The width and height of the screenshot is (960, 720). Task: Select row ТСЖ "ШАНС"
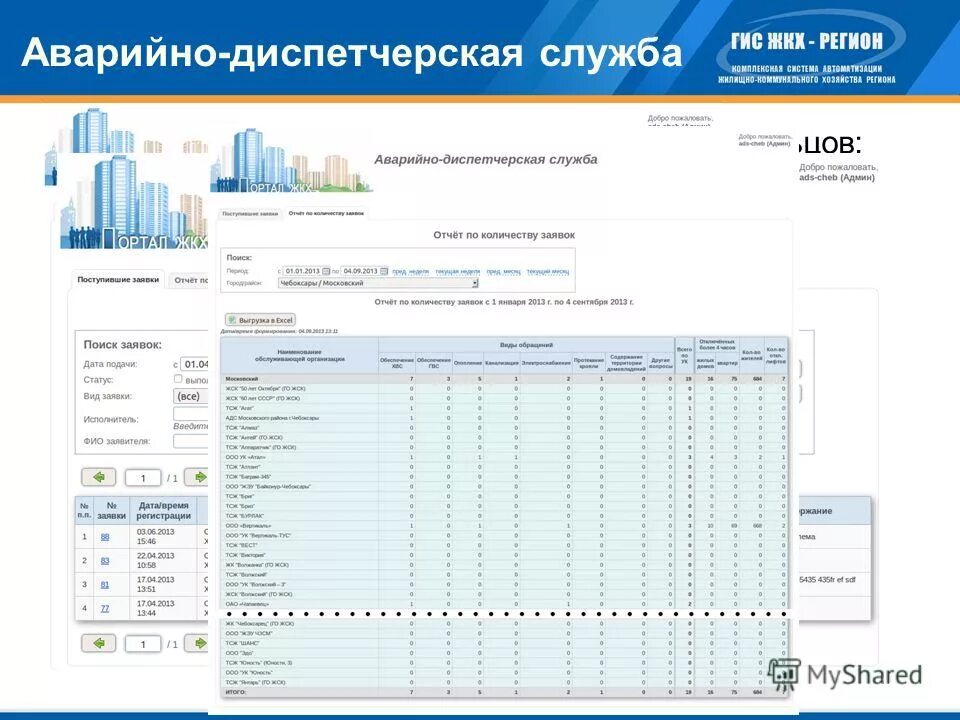point(504,643)
